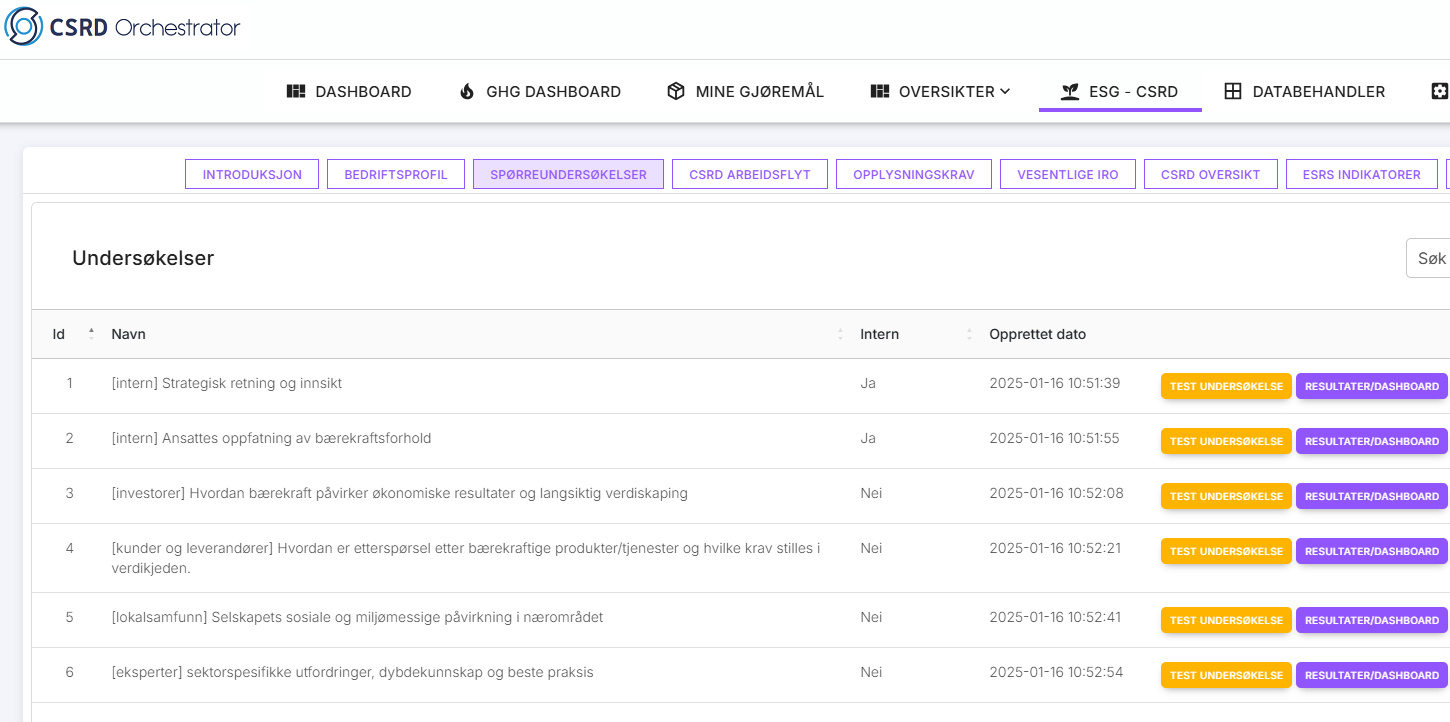Click Test Undersøkelse for investorer row
This screenshot has height=722, width=1450.
pyautogui.click(x=1226, y=496)
